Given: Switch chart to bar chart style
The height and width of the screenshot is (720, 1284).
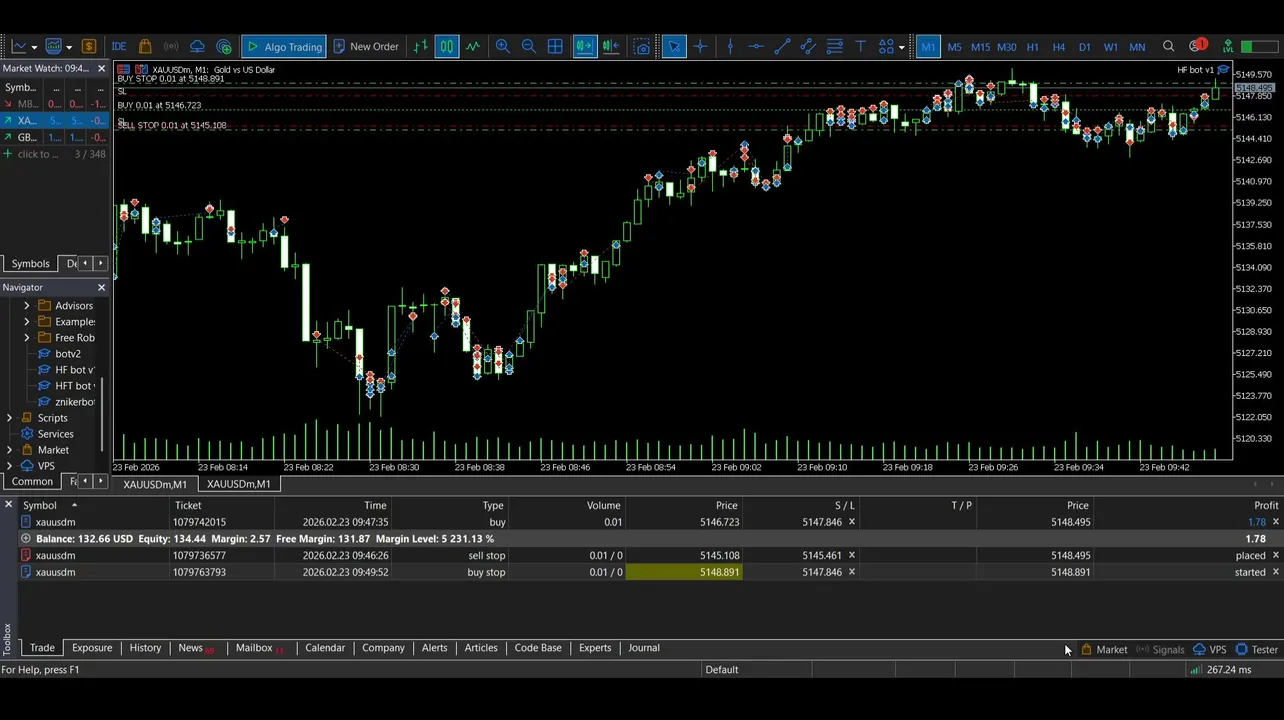Looking at the screenshot, I should point(420,46).
